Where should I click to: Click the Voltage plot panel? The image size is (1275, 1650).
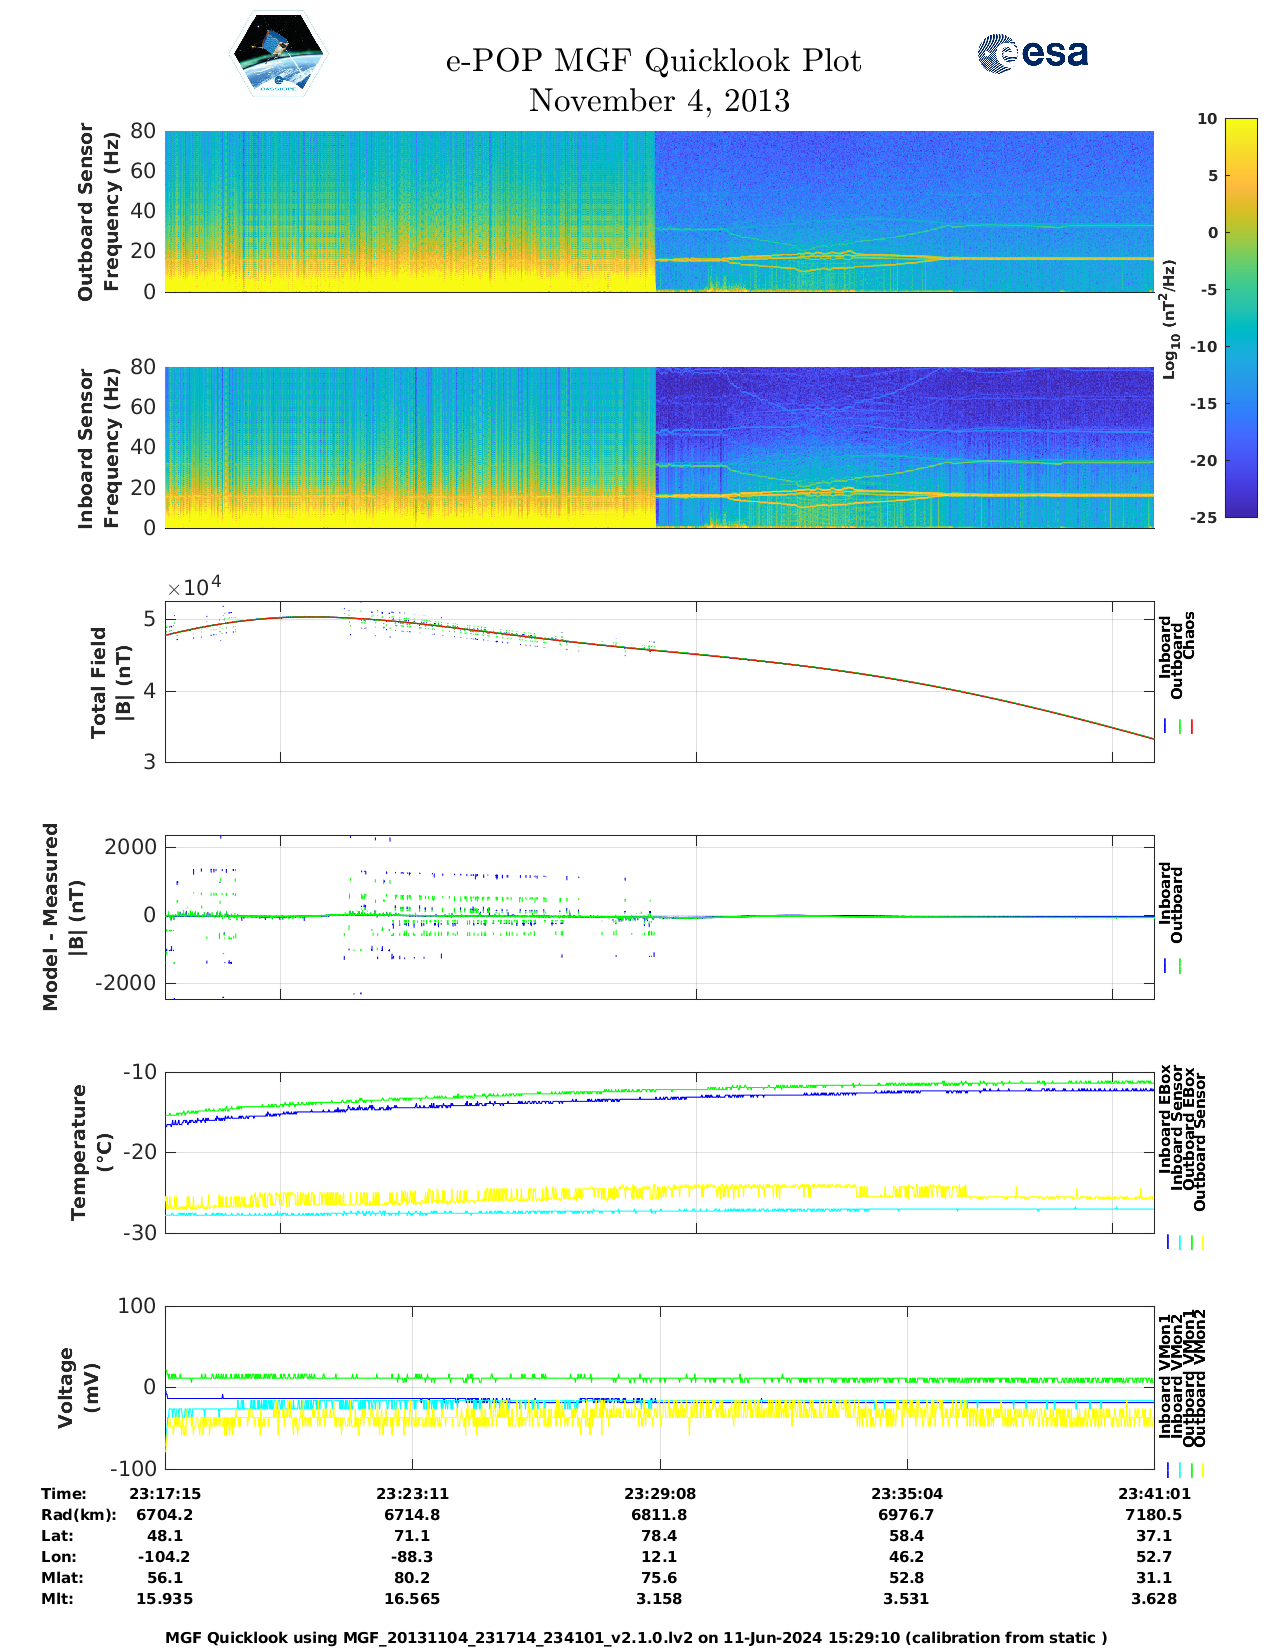(x=659, y=1387)
